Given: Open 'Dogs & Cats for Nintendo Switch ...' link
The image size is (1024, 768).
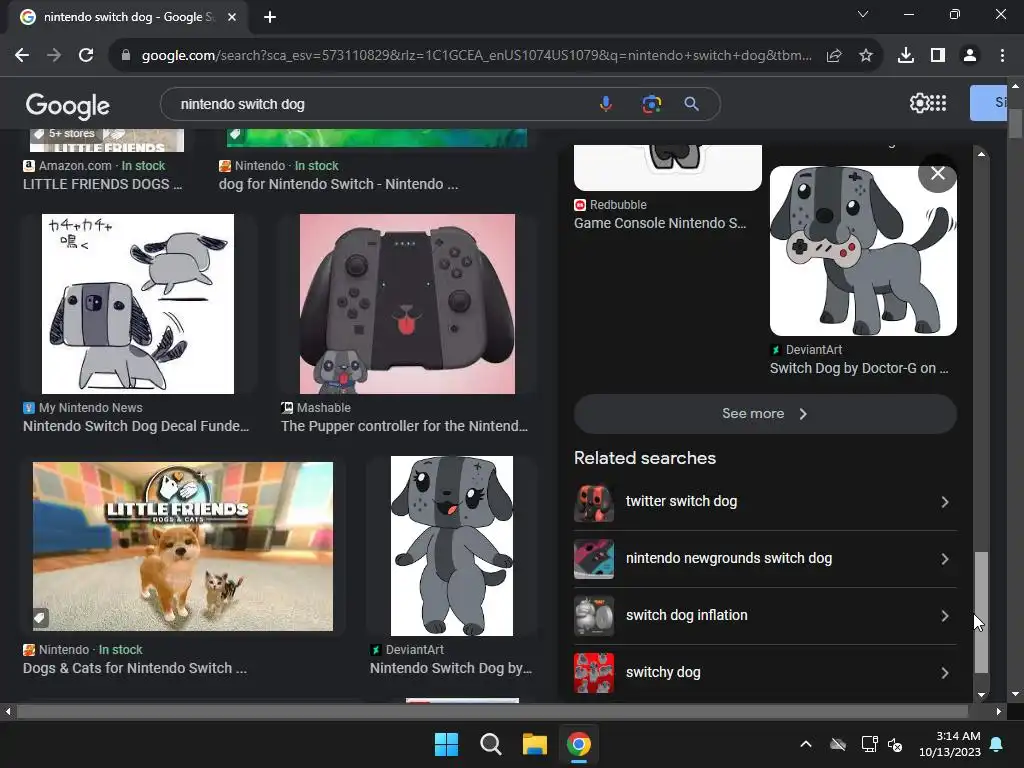Looking at the screenshot, I should pos(135,668).
